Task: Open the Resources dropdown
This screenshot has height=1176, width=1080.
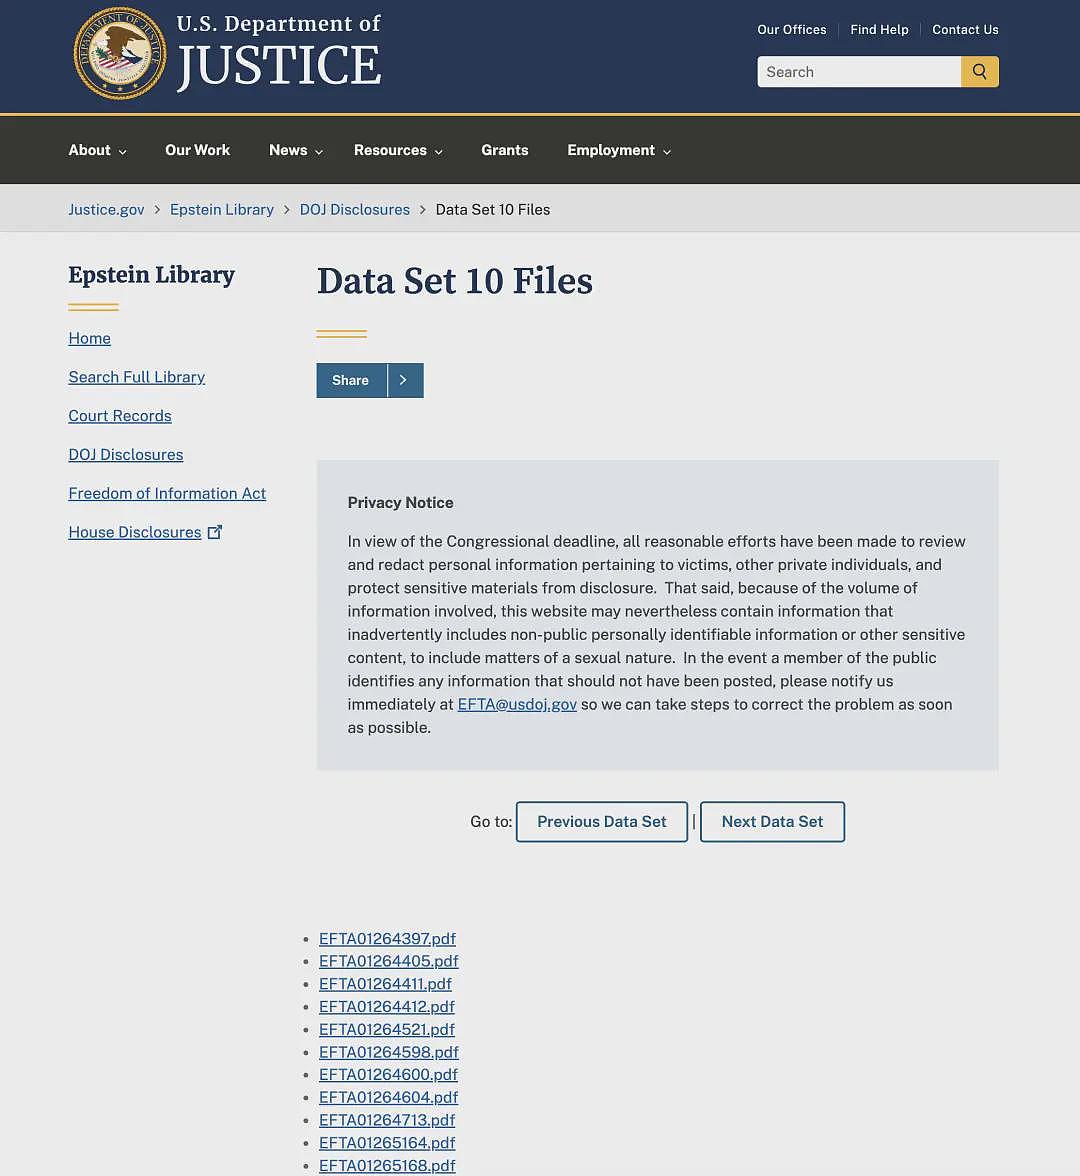Action: (x=398, y=150)
